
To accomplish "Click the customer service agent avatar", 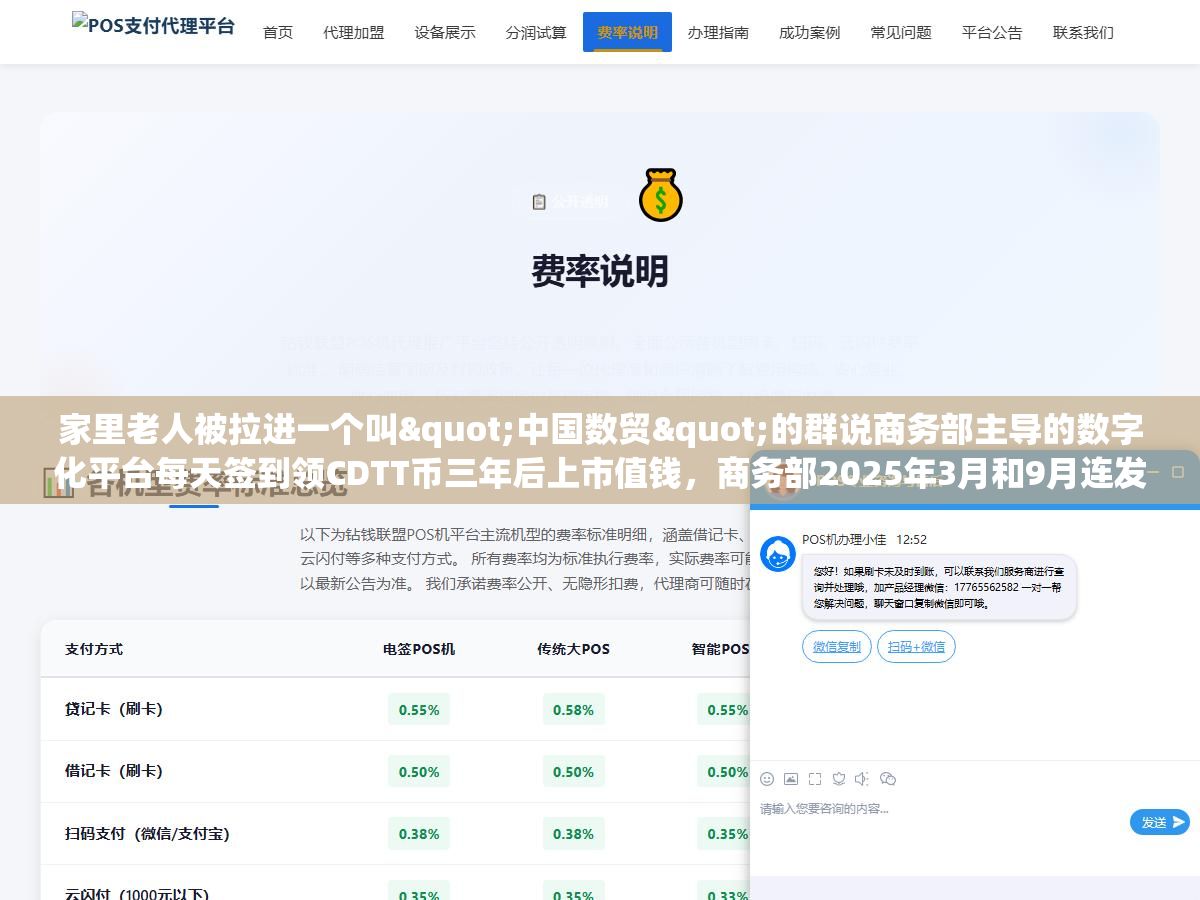I will coord(778,554).
